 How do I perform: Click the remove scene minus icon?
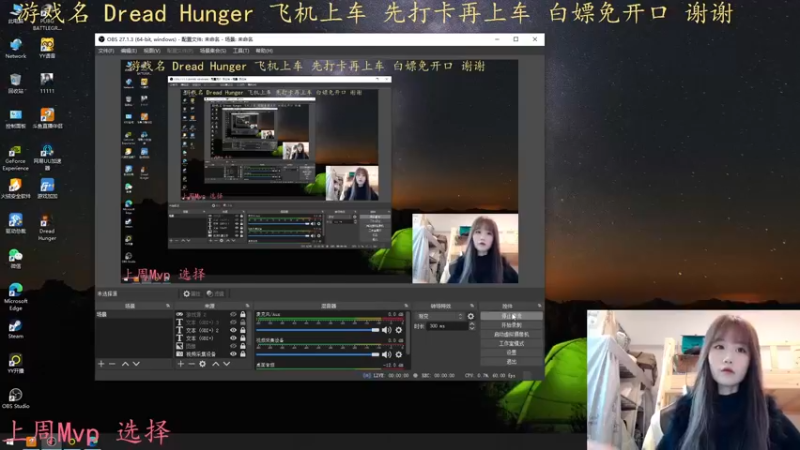tap(112, 364)
